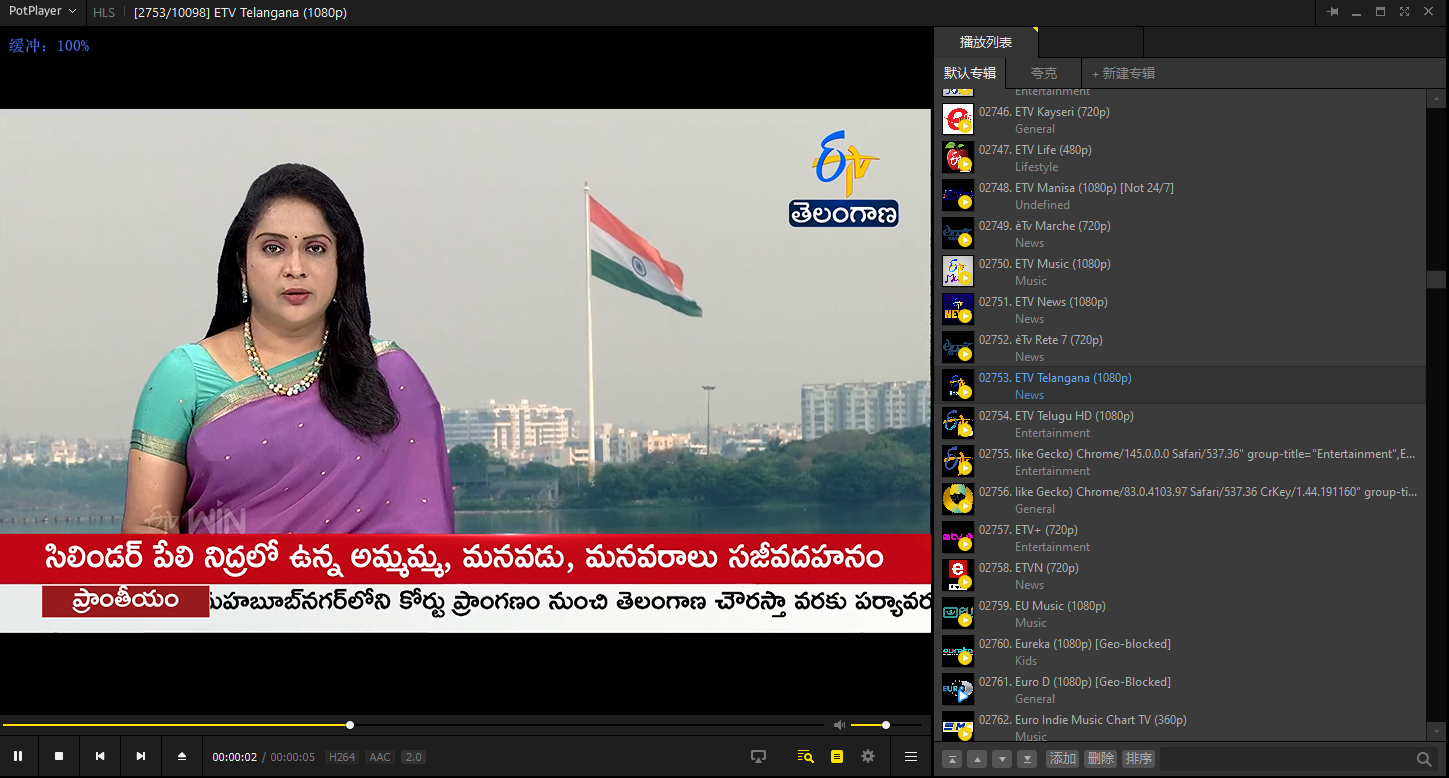Move item to bottom of playlist icon
Image resolution: width=1449 pixels, height=778 pixels.
pyautogui.click(x=1027, y=759)
